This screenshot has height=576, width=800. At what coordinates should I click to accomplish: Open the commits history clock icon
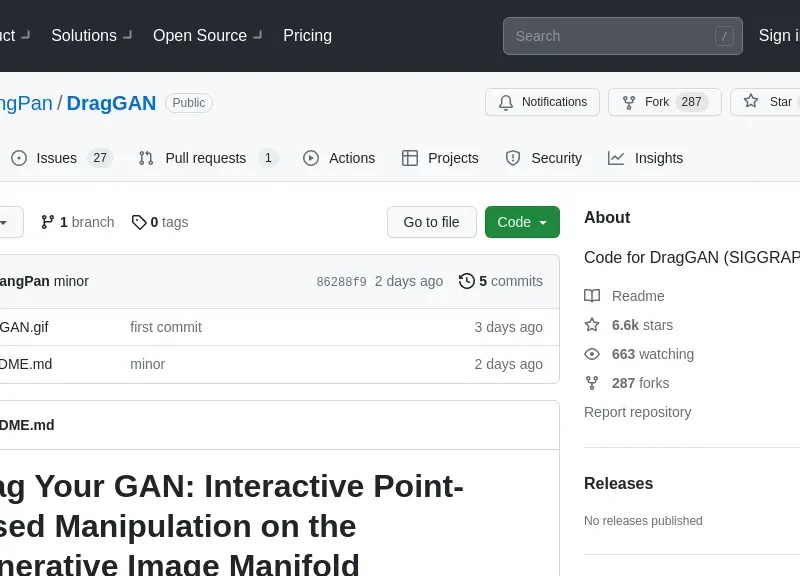coord(467,281)
